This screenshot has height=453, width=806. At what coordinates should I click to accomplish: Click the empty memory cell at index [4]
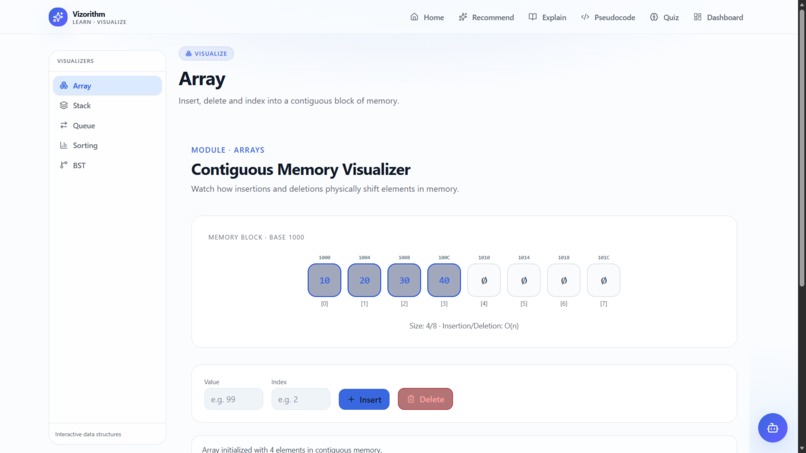(484, 280)
